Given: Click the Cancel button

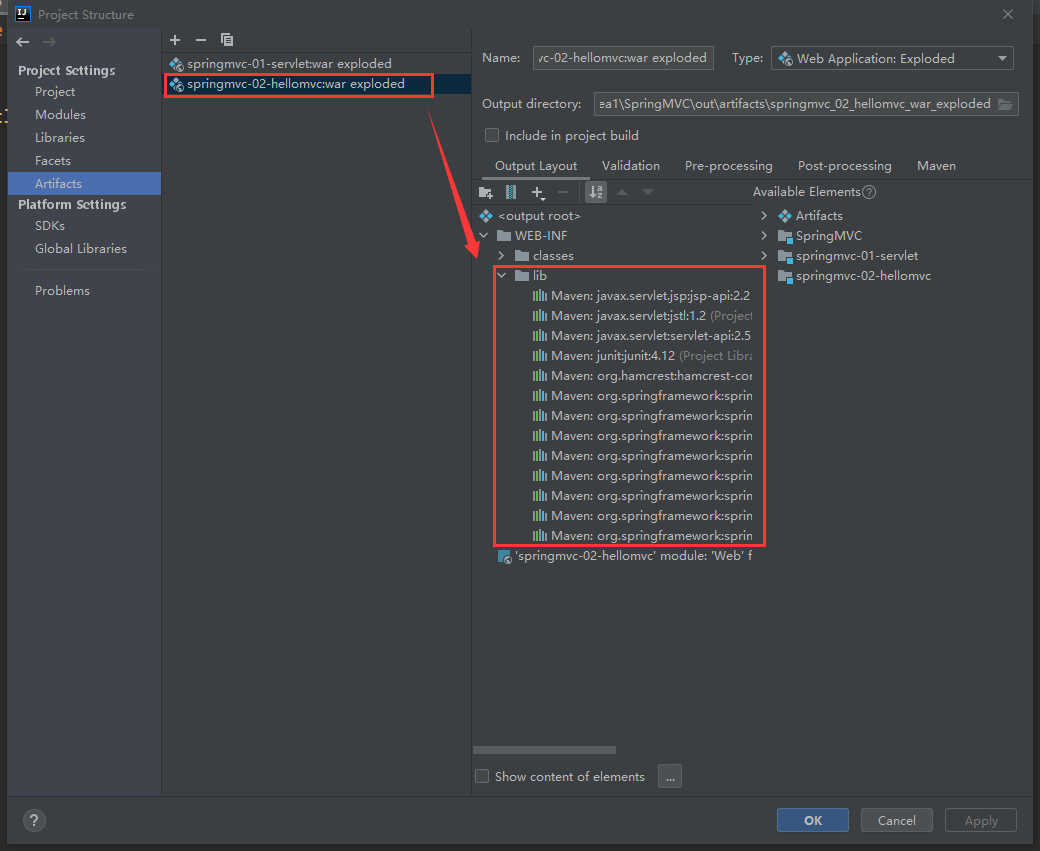Looking at the screenshot, I should click(897, 820).
